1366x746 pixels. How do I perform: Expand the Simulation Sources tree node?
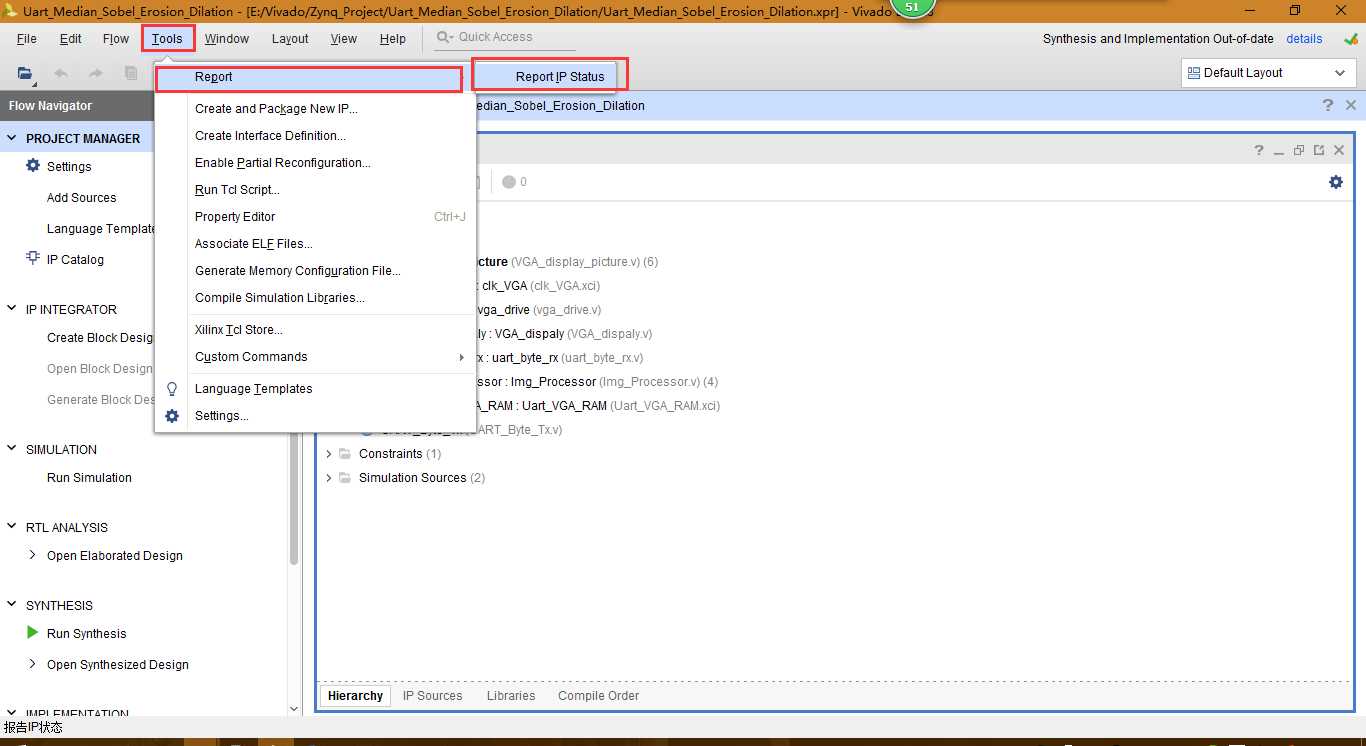click(329, 478)
